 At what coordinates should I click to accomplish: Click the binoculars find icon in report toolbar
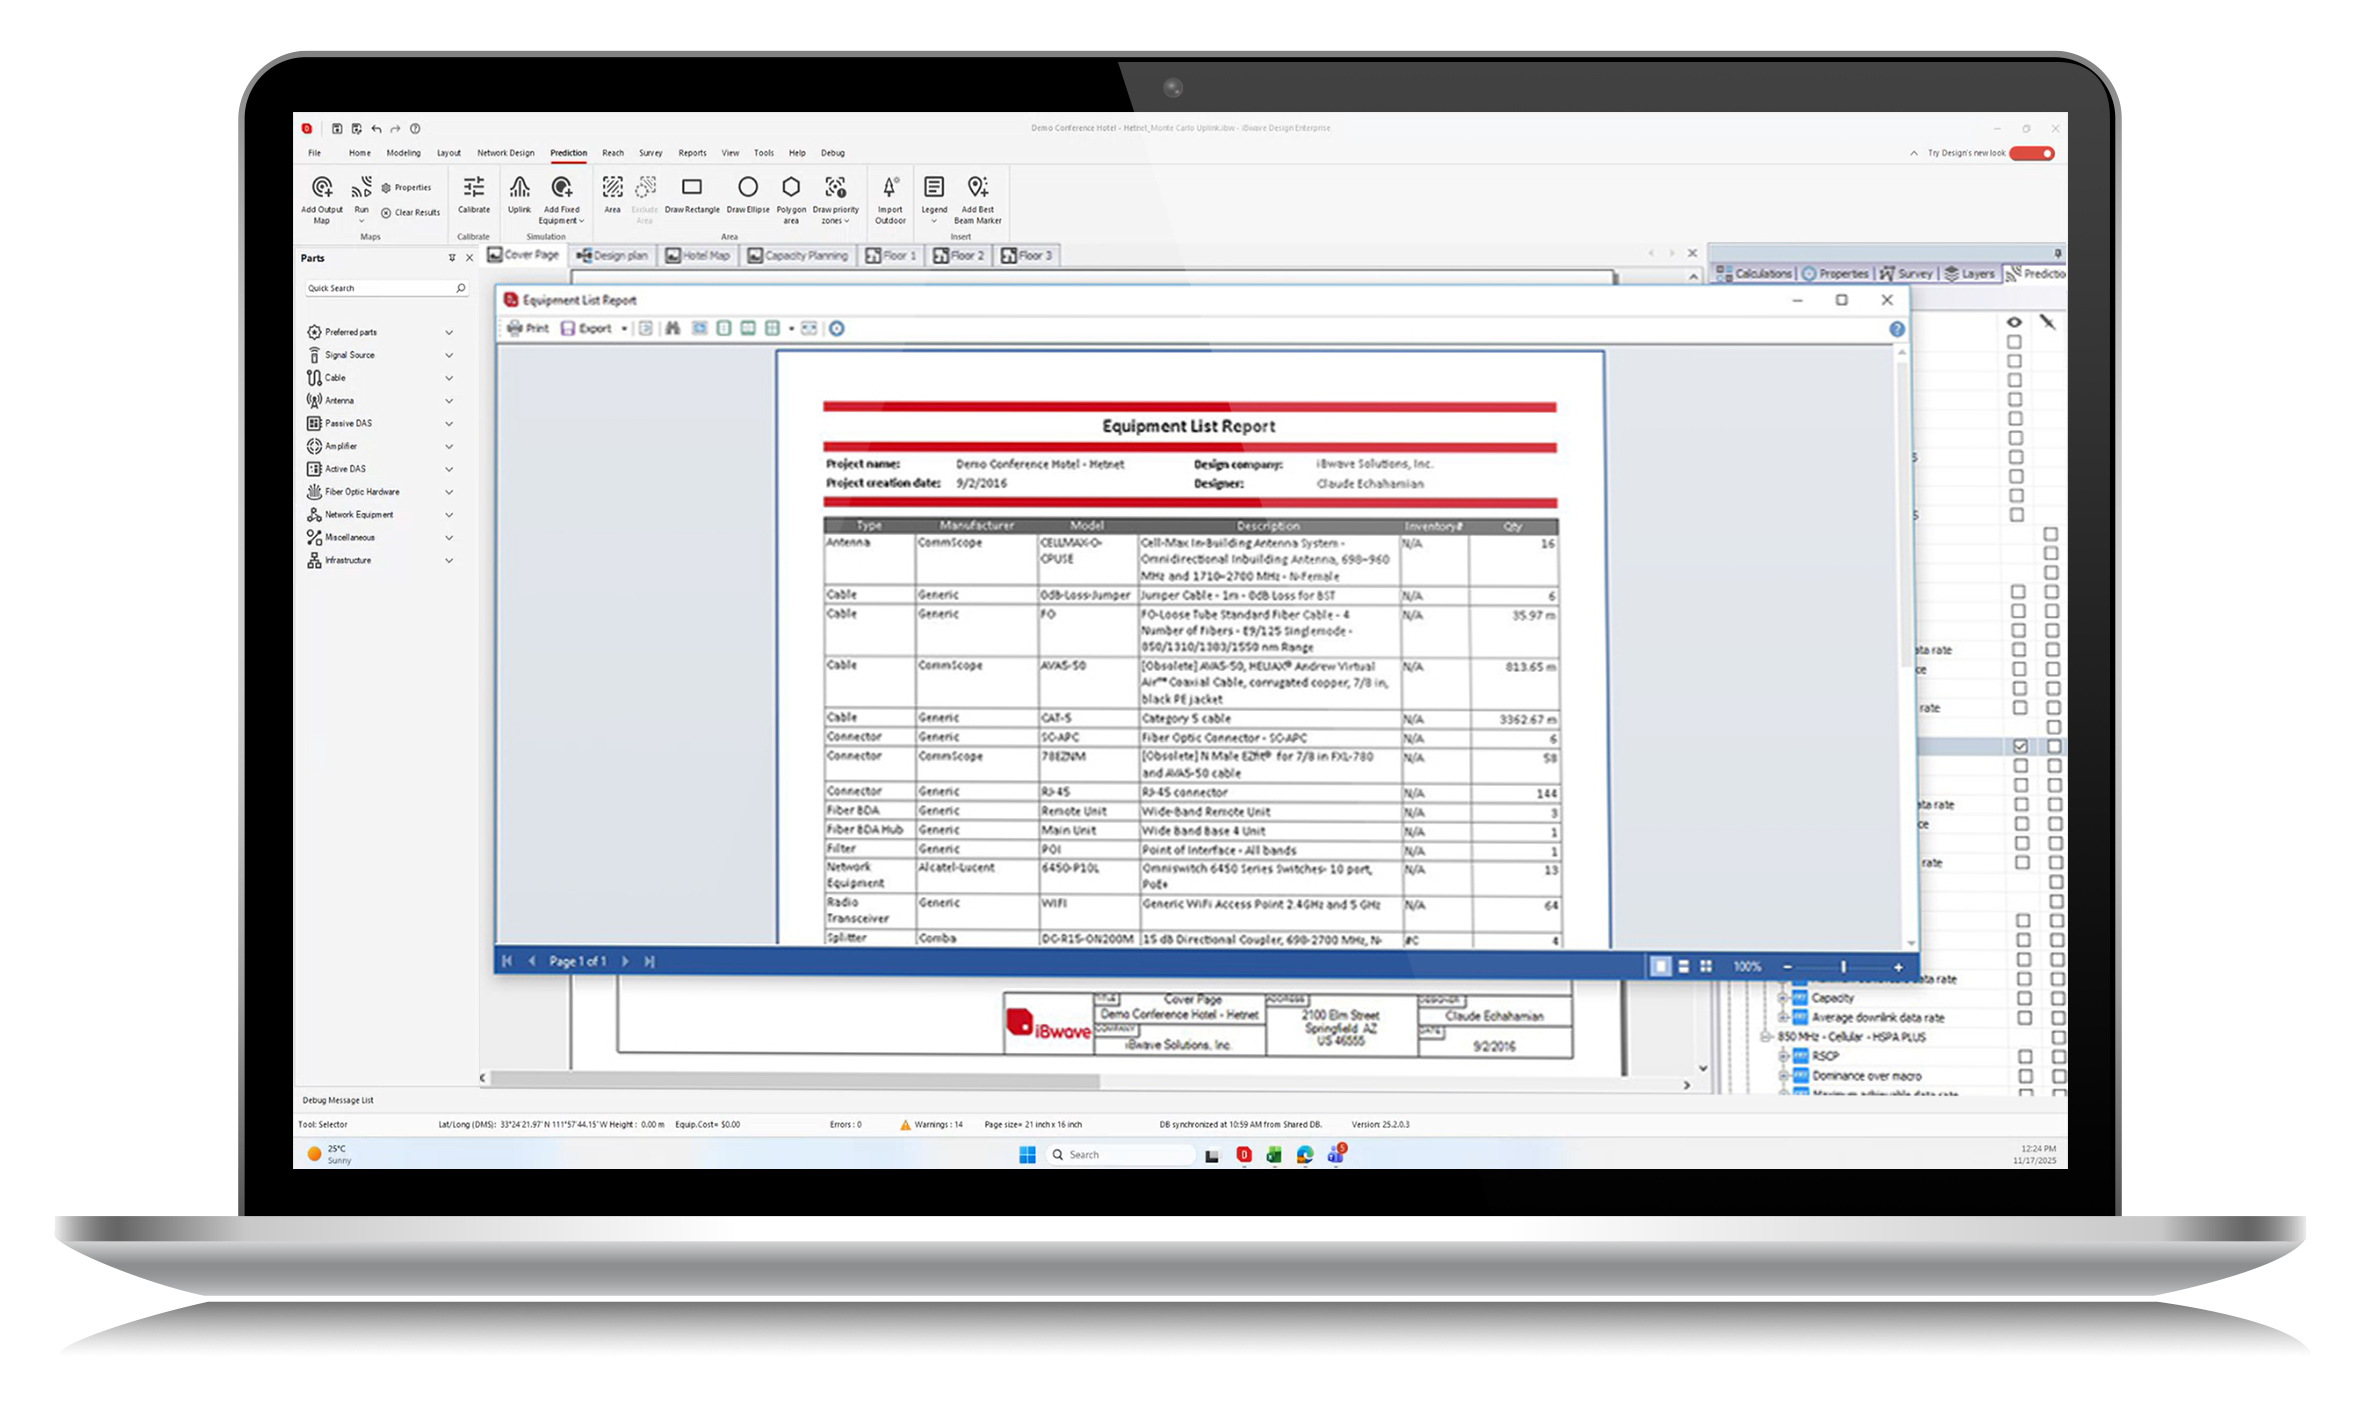(672, 328)
